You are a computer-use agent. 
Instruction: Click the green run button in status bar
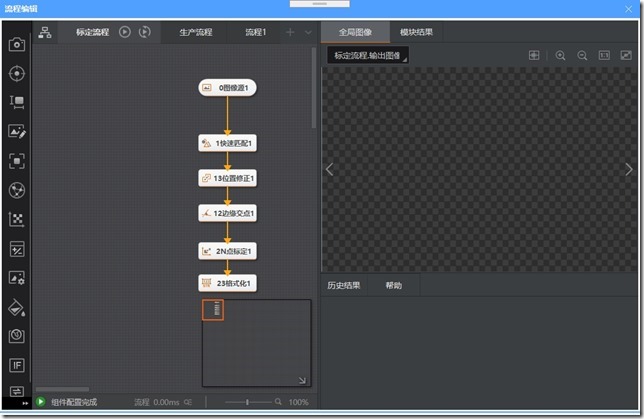click(41, 401)
